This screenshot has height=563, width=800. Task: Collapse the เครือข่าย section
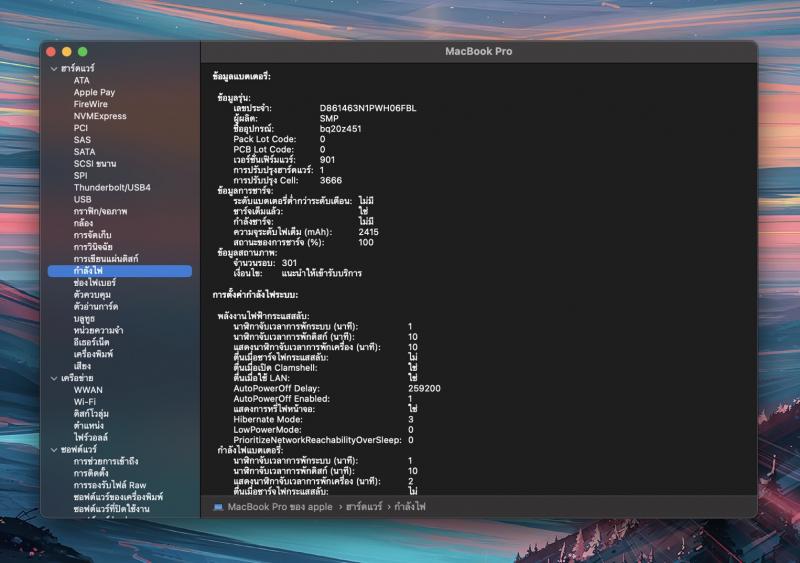[54, 378]
